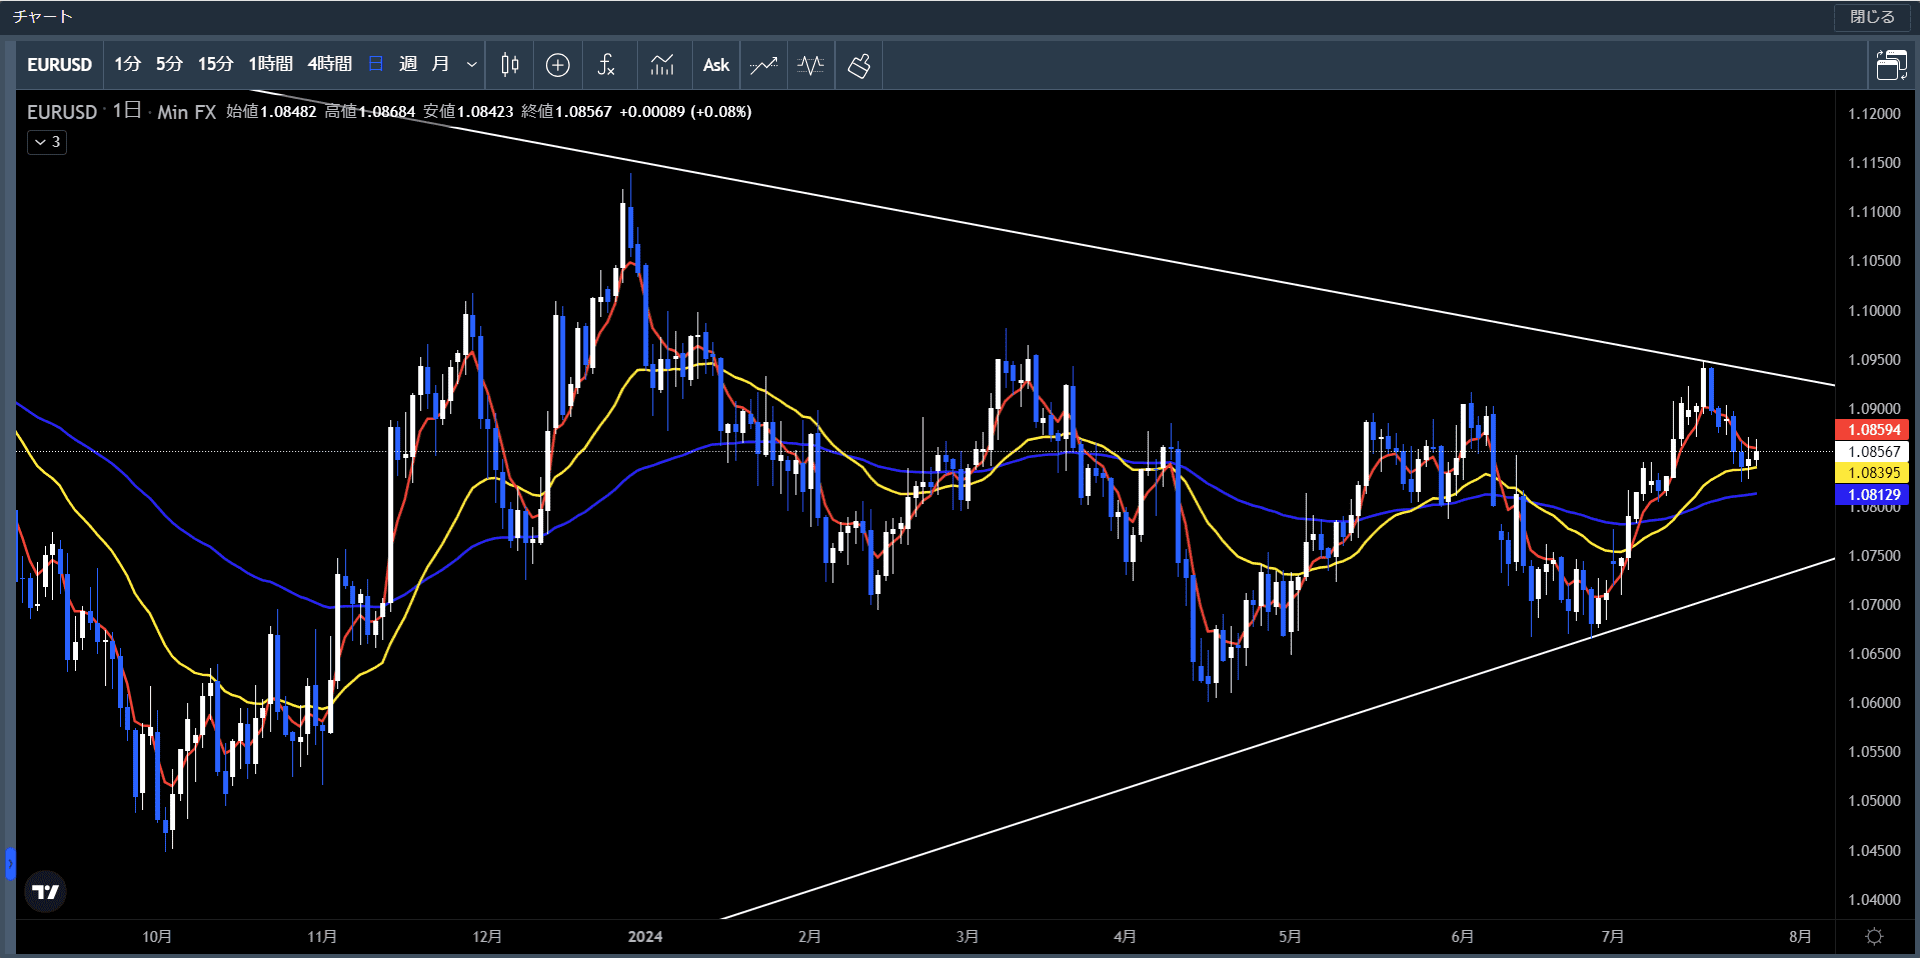Click the current price 1.08567 label

pyautogui.click(x=1873, y=451)
